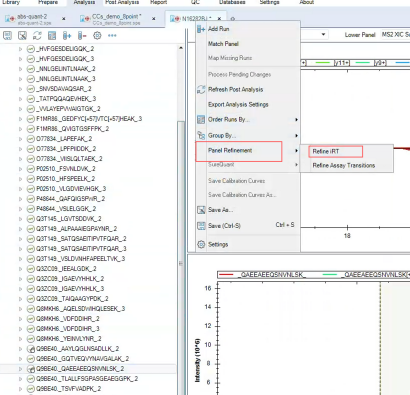Click the remove run icon with minus in the tree toolbar
Screen dimensions: 410x395
click(x=82, y=35)
